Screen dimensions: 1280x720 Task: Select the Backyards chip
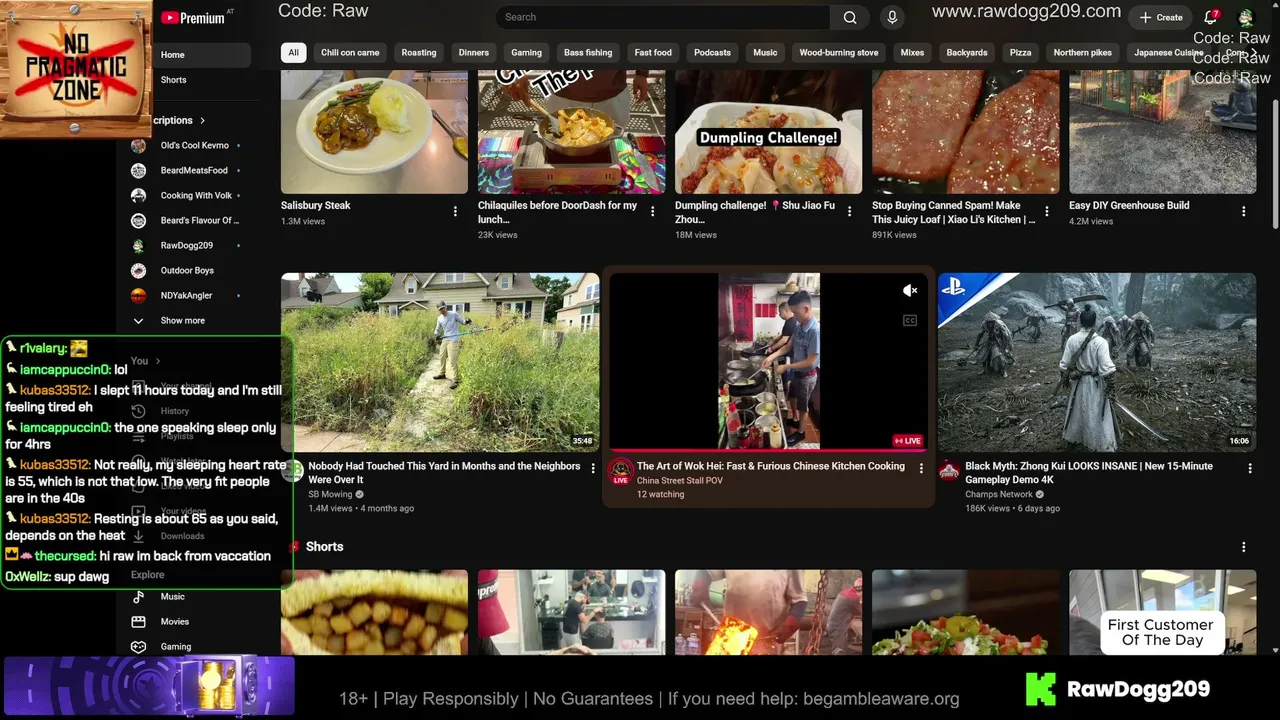click(967, 52)
